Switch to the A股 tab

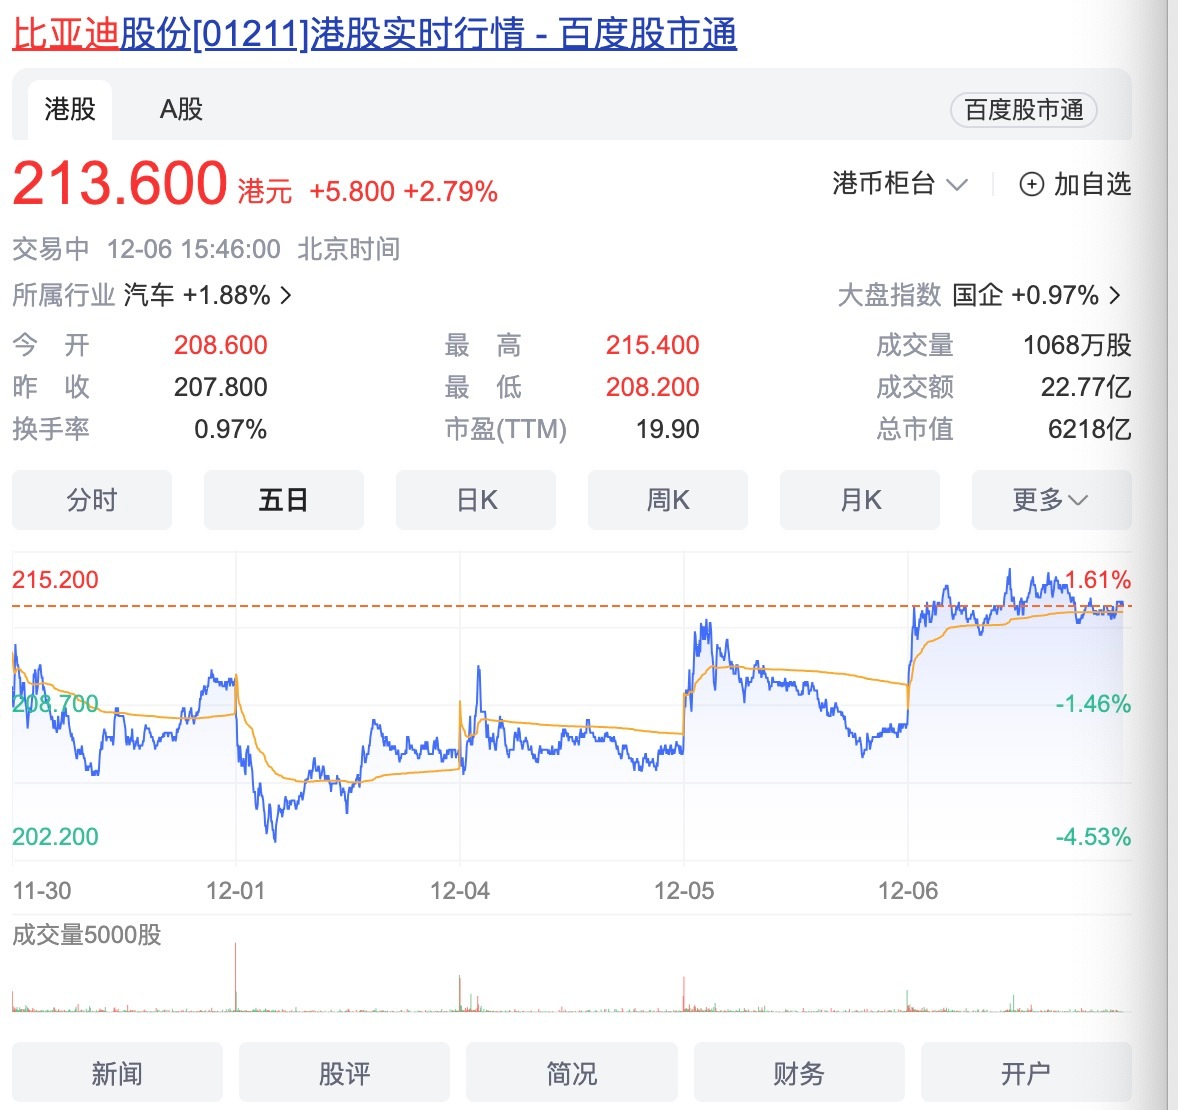(181, 110)
